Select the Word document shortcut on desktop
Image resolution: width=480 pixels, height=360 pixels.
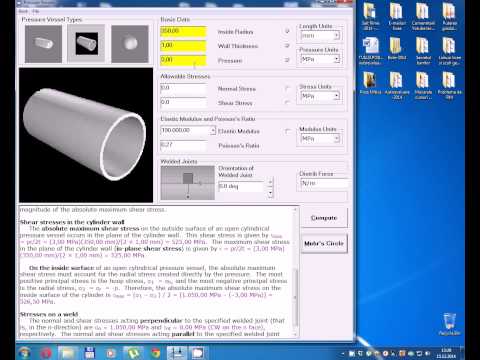tap(370, 50)
